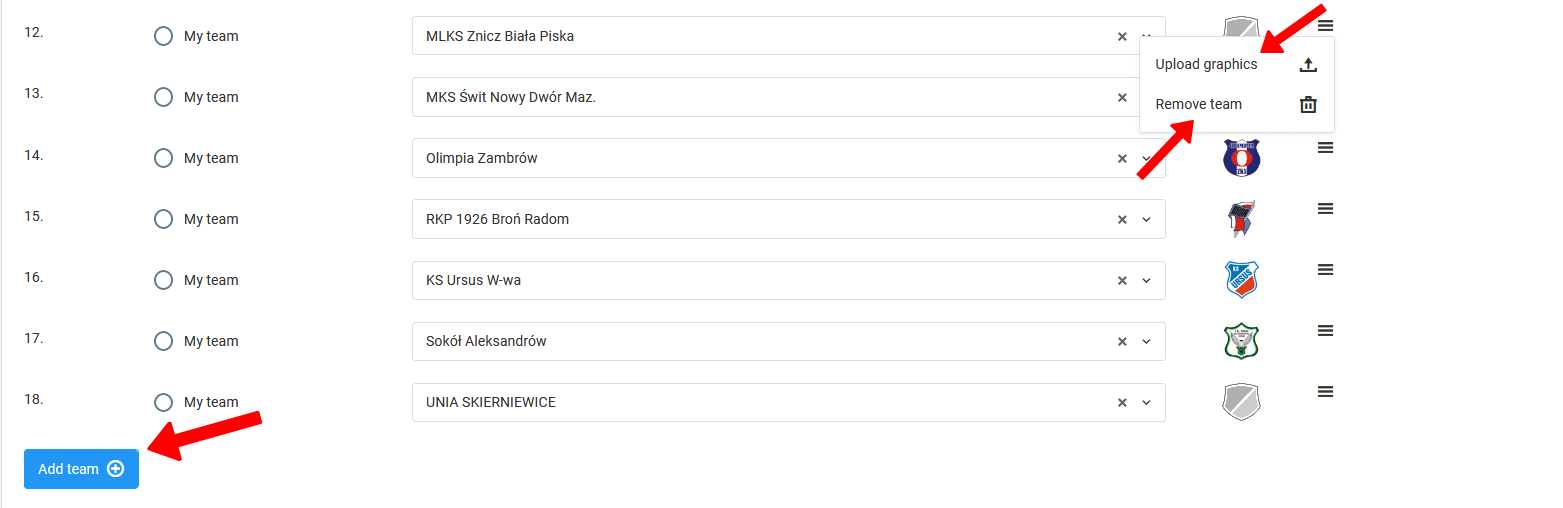Click the upload icon beside Upload graphics
1563x508 pixels.
(x=1308, y=65)
